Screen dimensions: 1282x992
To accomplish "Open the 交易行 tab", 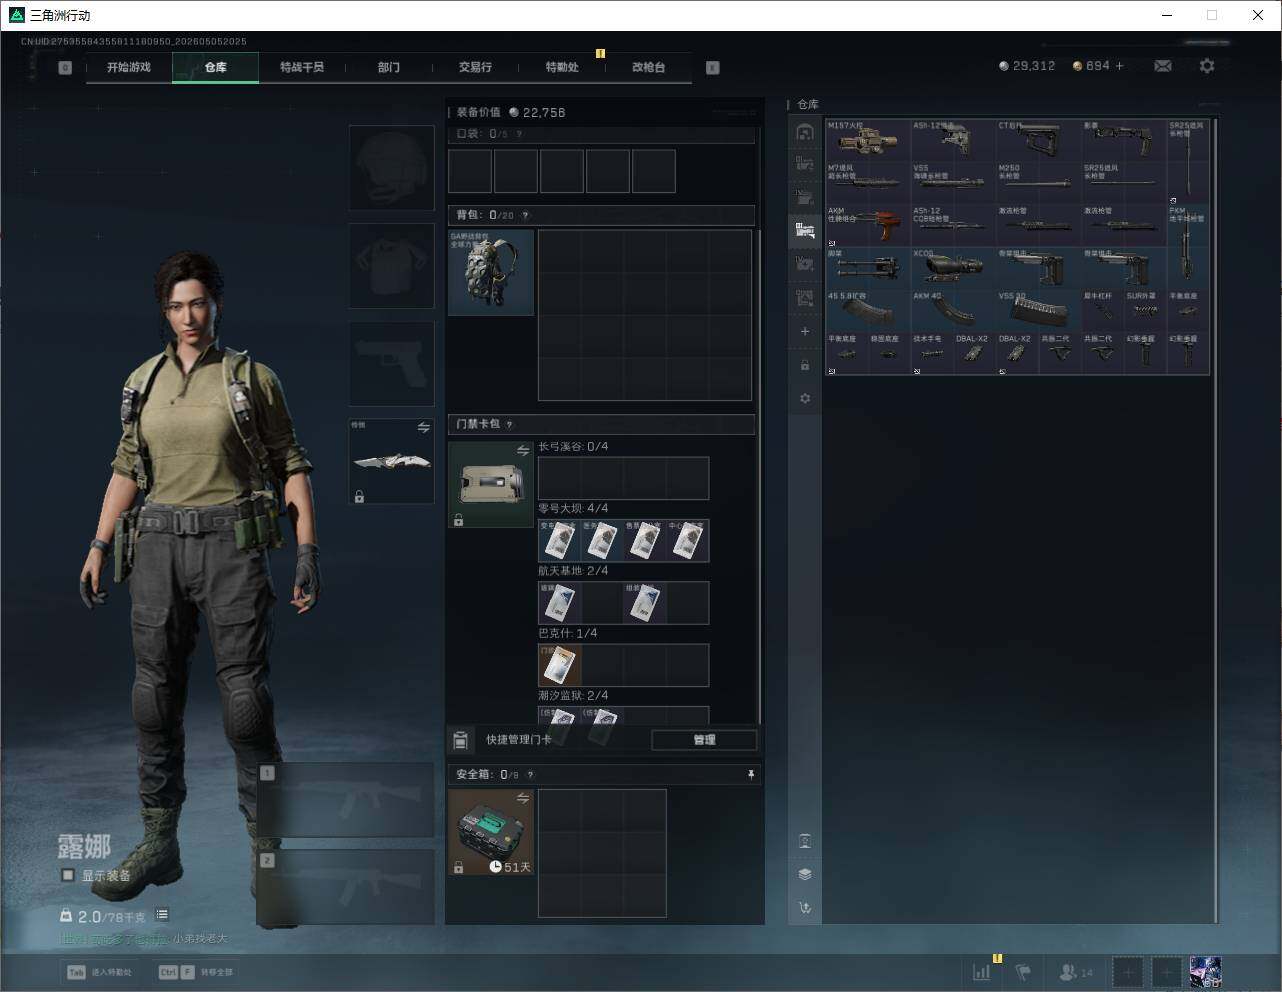I will pyautogui.click(x=475, y=67).
